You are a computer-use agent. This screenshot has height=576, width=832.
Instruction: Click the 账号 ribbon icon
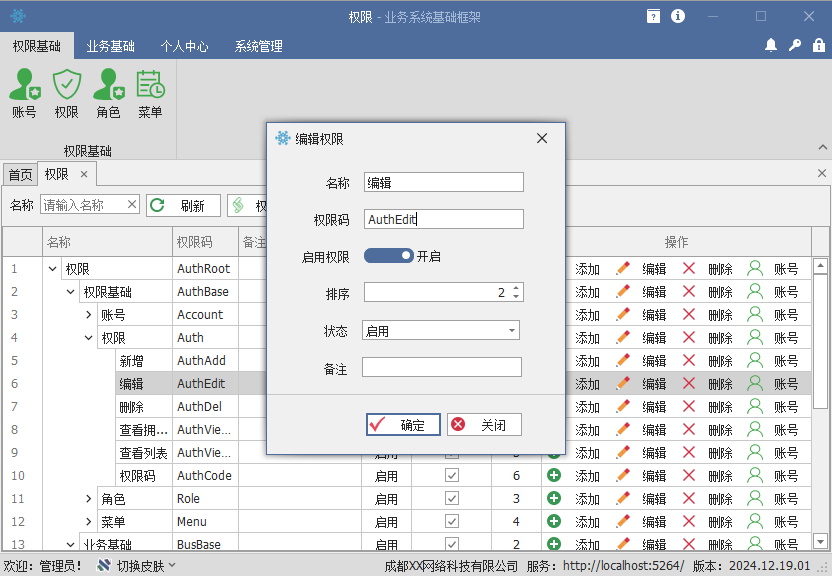pos(24,94)
